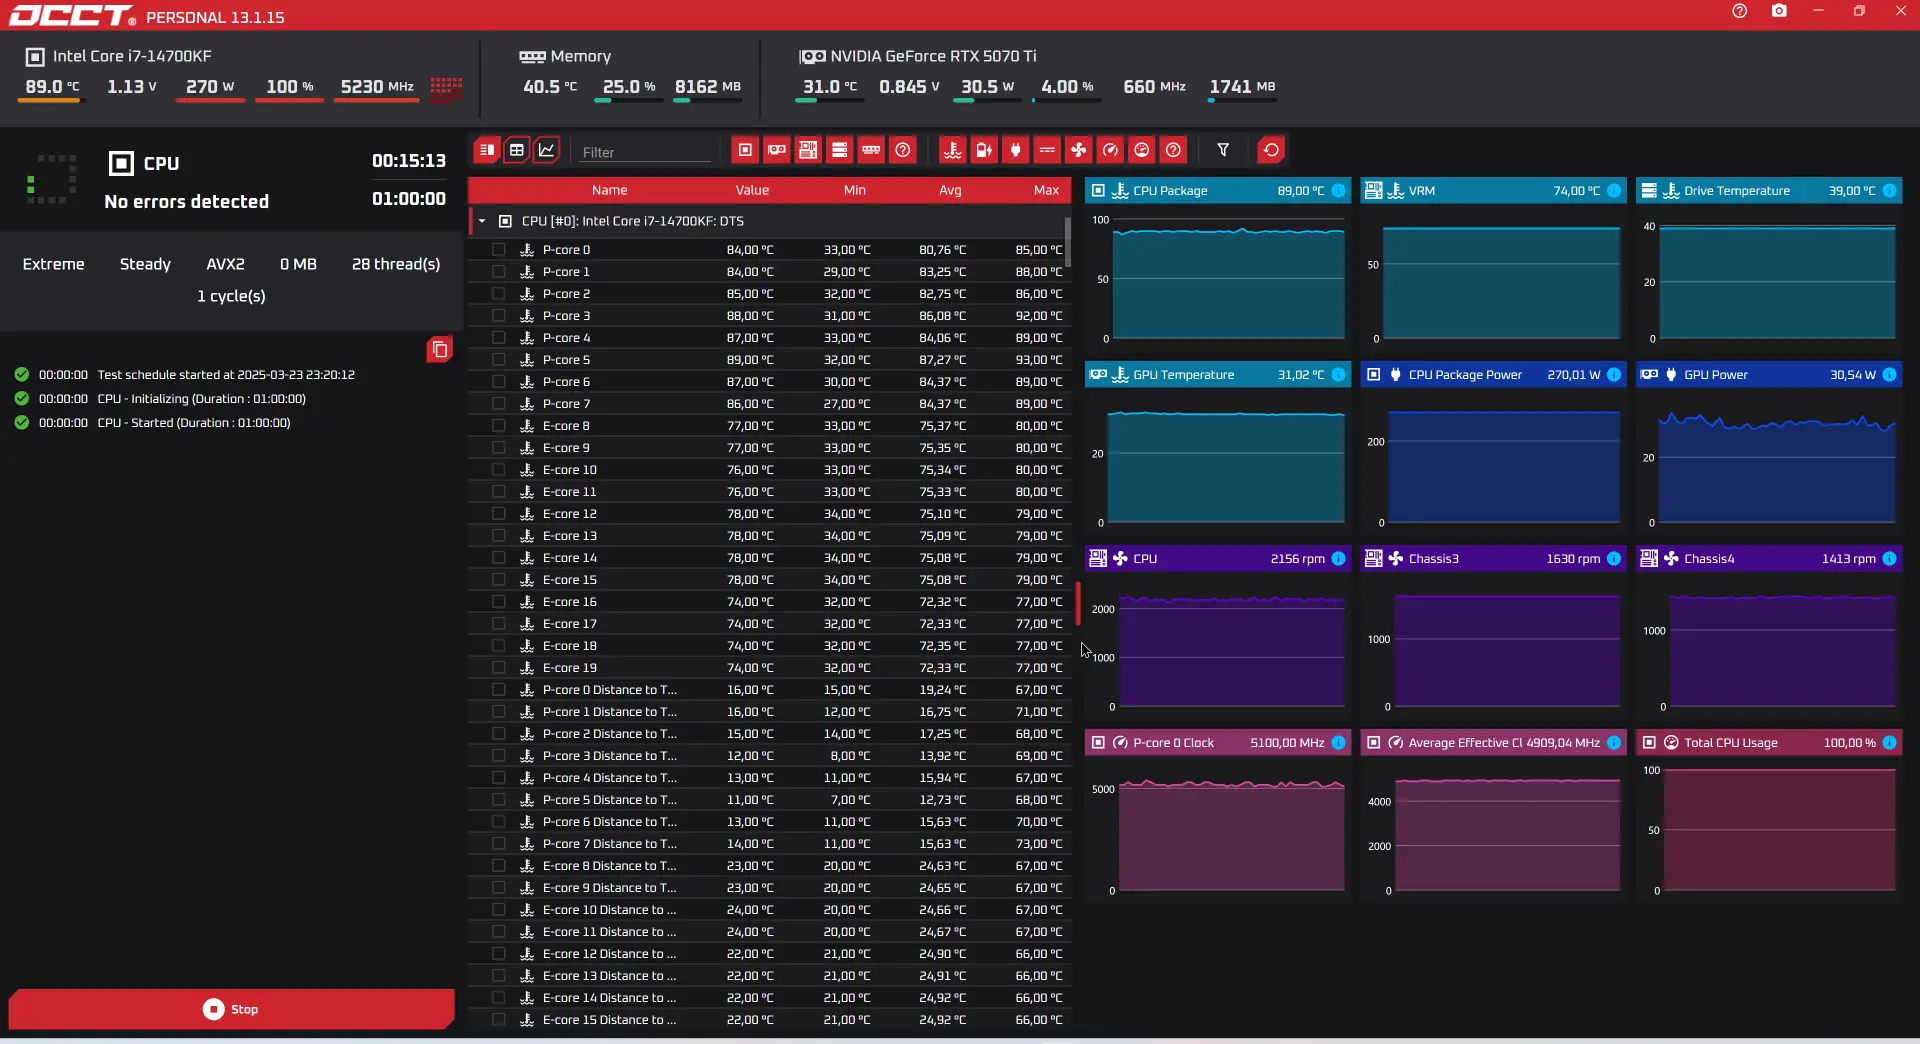Open info for the GPU Power graph
The image size is (1920, 1044).
pos(1889,375)
